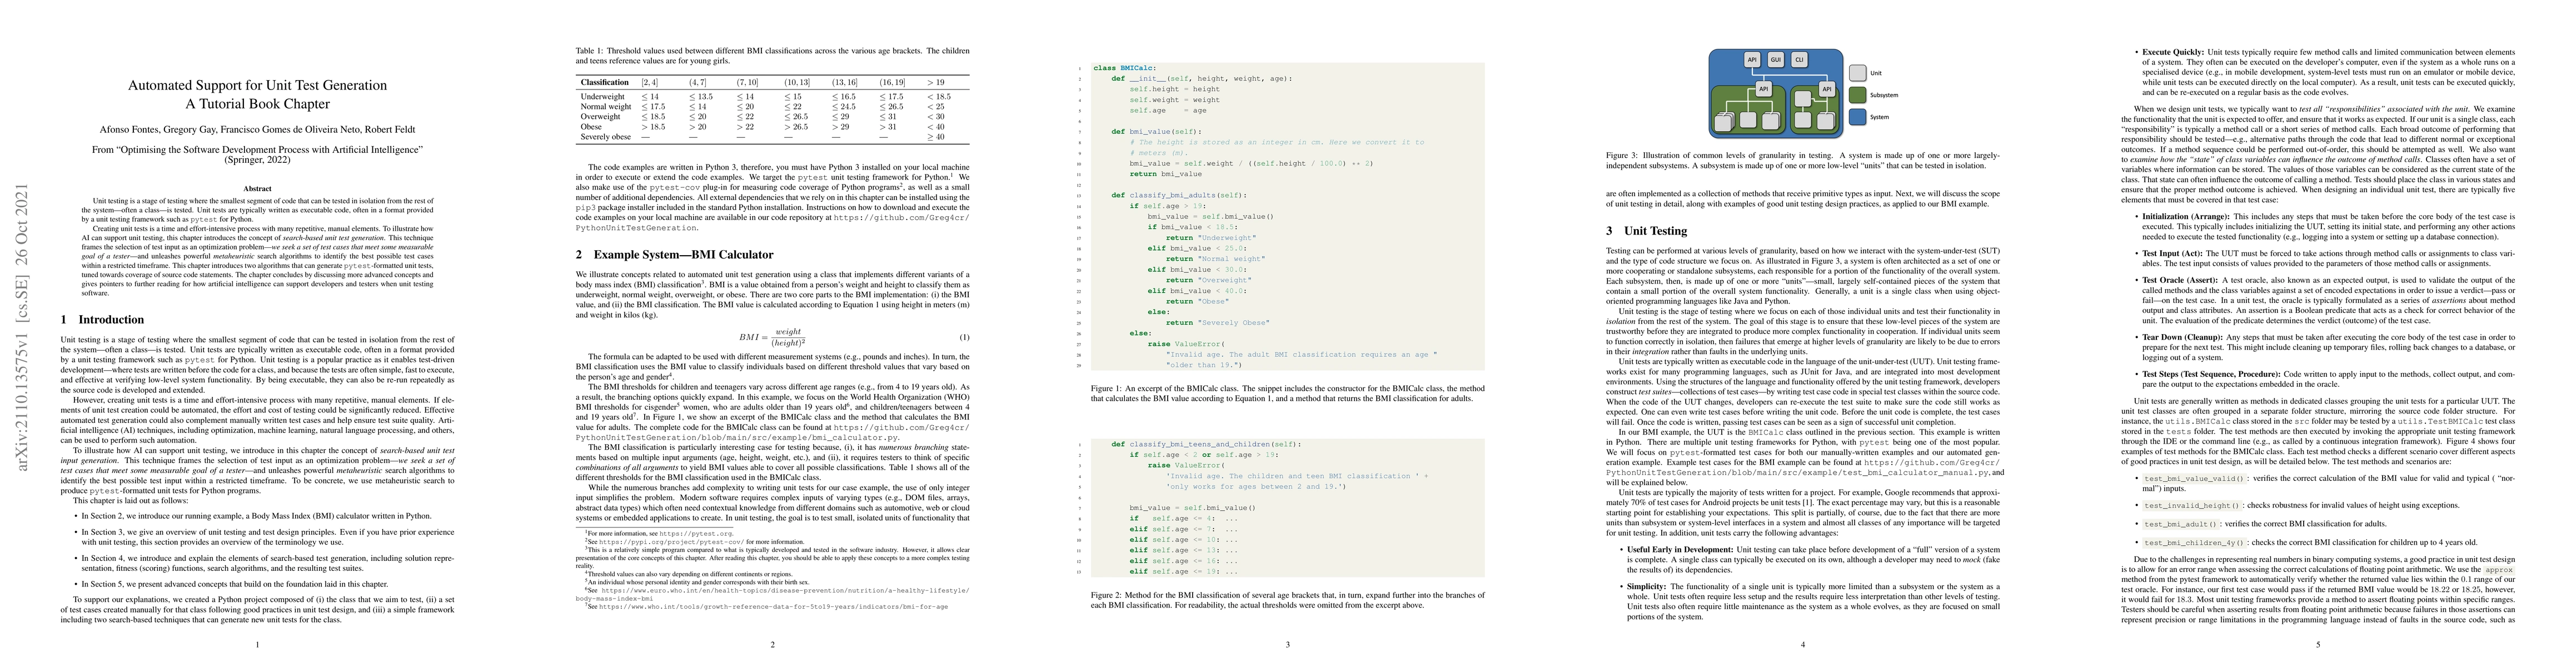The image size is (2576, 667).
Task: Click the '3 Unit Testing' section heading
Action: [1646, 231]
